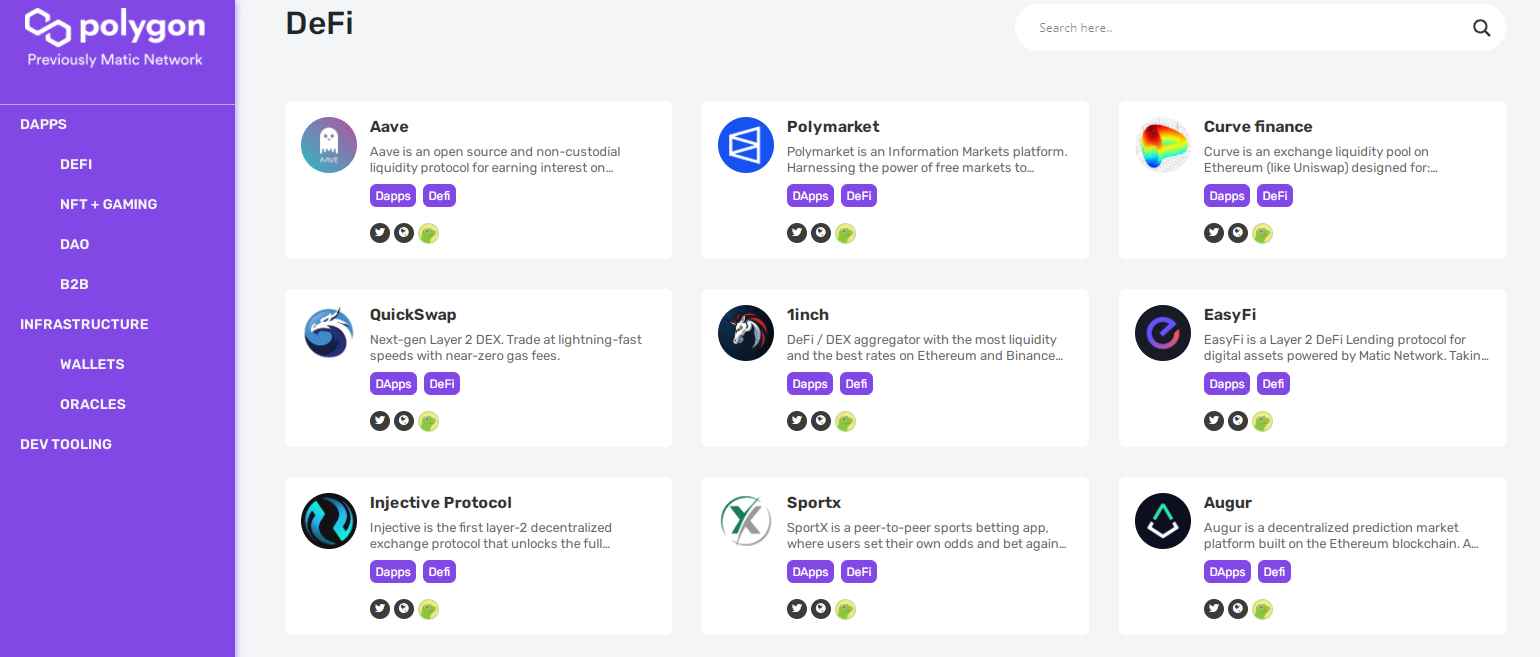Viewport: 1540px width, 657px height.
Task: Click the Twitter icon on Aave card
Action: (380, 233)
